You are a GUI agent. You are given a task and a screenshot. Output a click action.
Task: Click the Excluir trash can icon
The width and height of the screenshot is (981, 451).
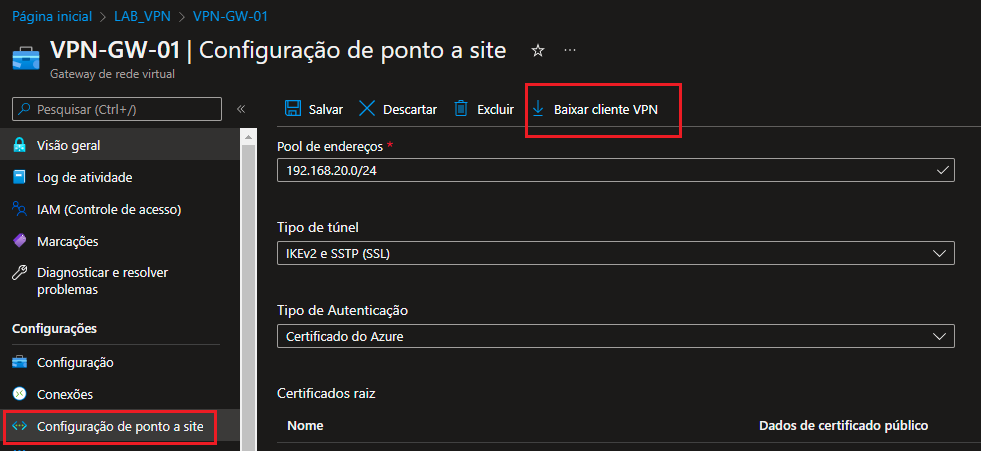tap(461, 109)
